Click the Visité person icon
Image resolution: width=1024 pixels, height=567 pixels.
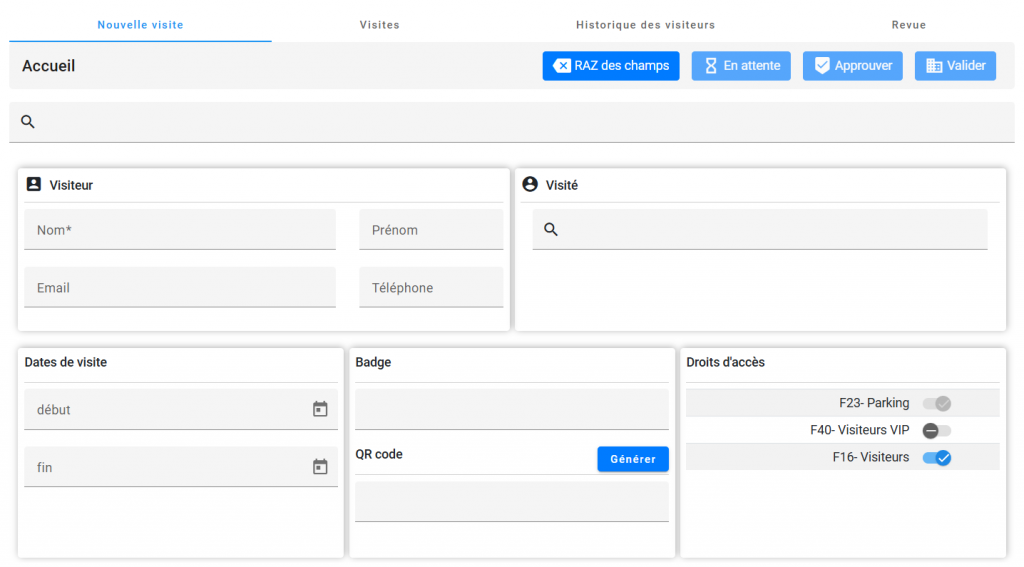(x=530, y=184)
